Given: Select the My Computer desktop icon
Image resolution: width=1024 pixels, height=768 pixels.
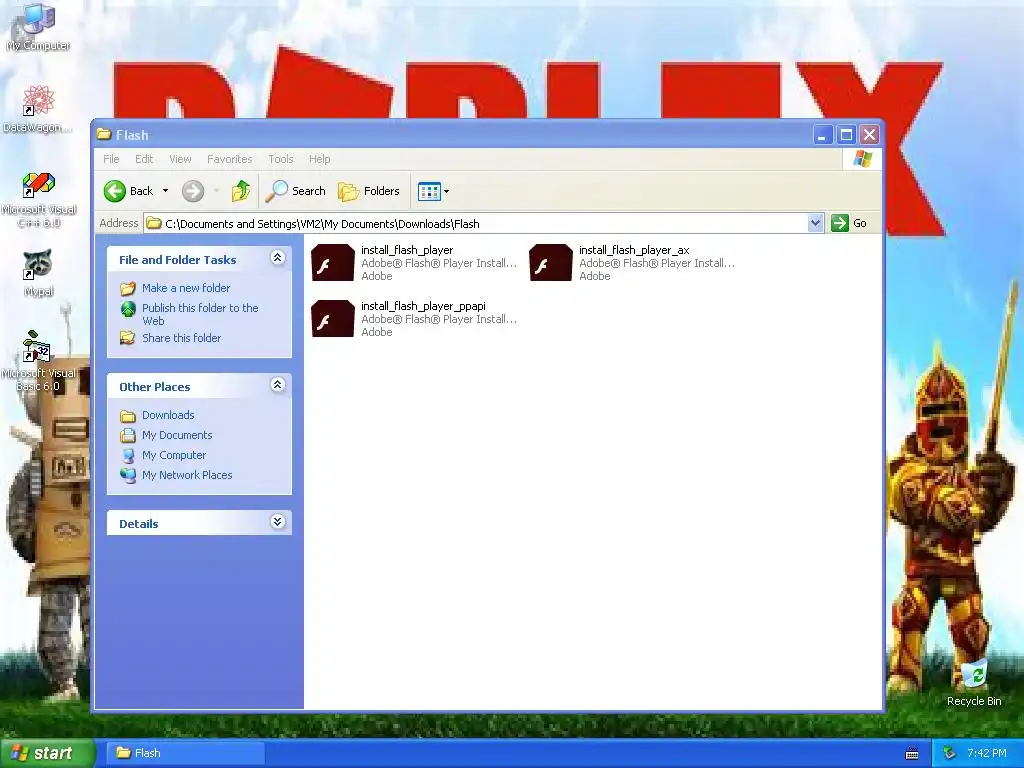Looking at the screenshot, I should coord(38,27).
